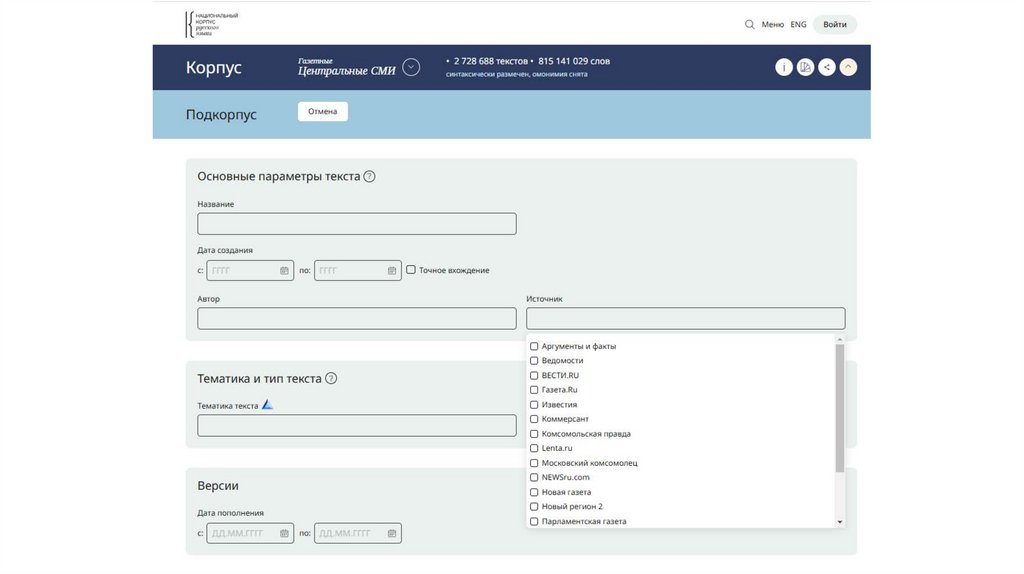Click the Войти login button

point(834,25)
